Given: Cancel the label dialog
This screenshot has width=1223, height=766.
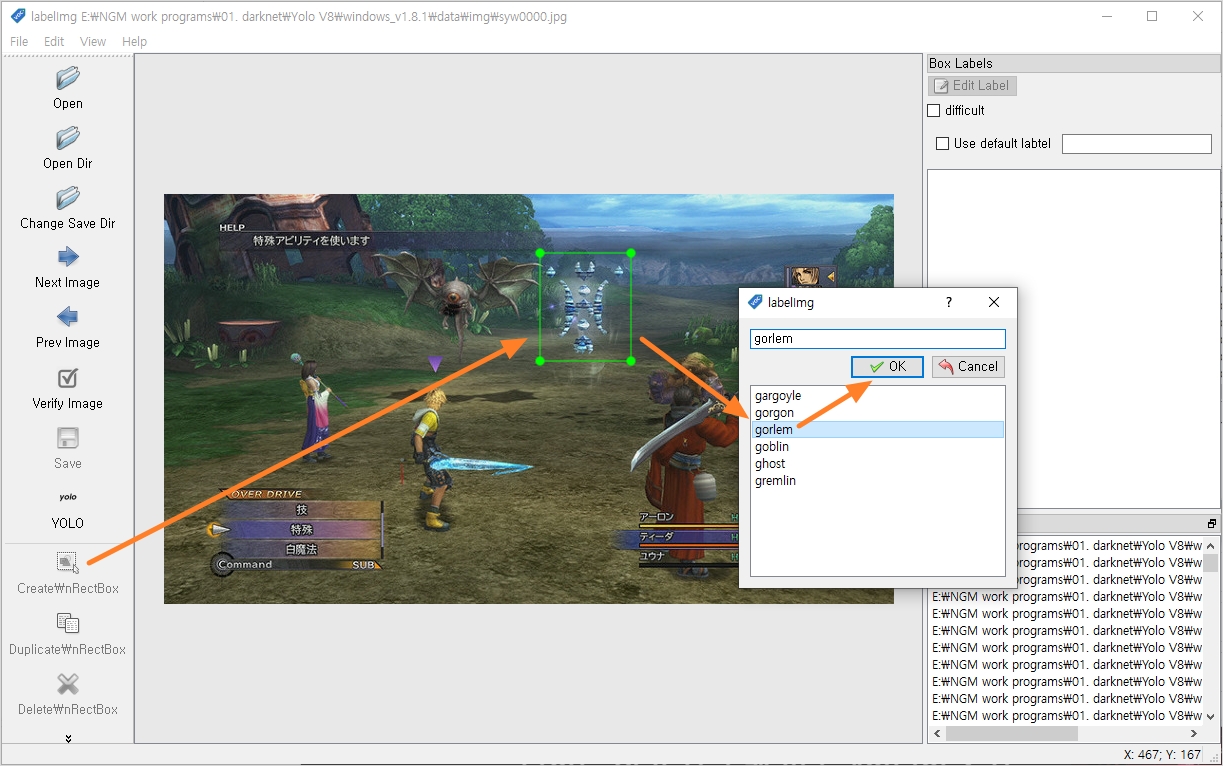Looking at the screenshot, I should point(968,367).
